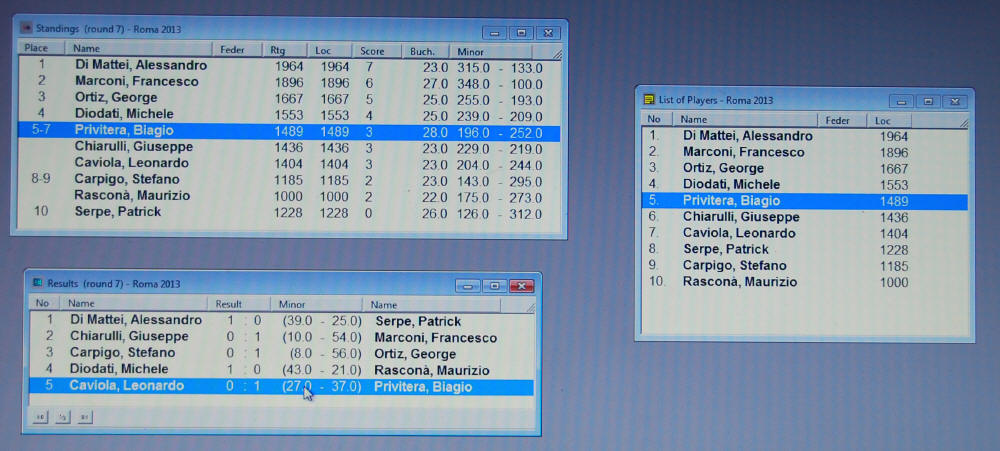Image resolution: width=1000 pixels, height=451 pixels.
Task: Click the Loc column header in Standings
Action: pos(330,50)
